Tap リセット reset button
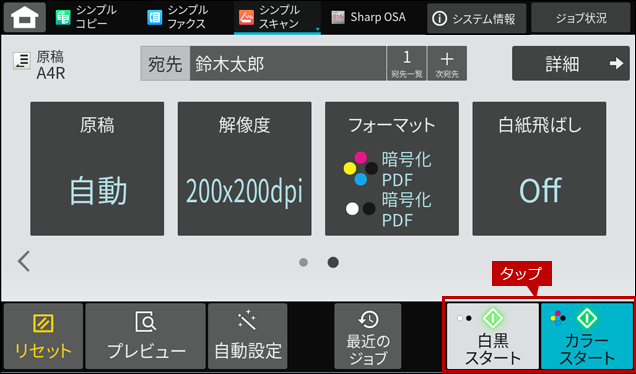Screen dimensions: 636x374 coord(43,336)
